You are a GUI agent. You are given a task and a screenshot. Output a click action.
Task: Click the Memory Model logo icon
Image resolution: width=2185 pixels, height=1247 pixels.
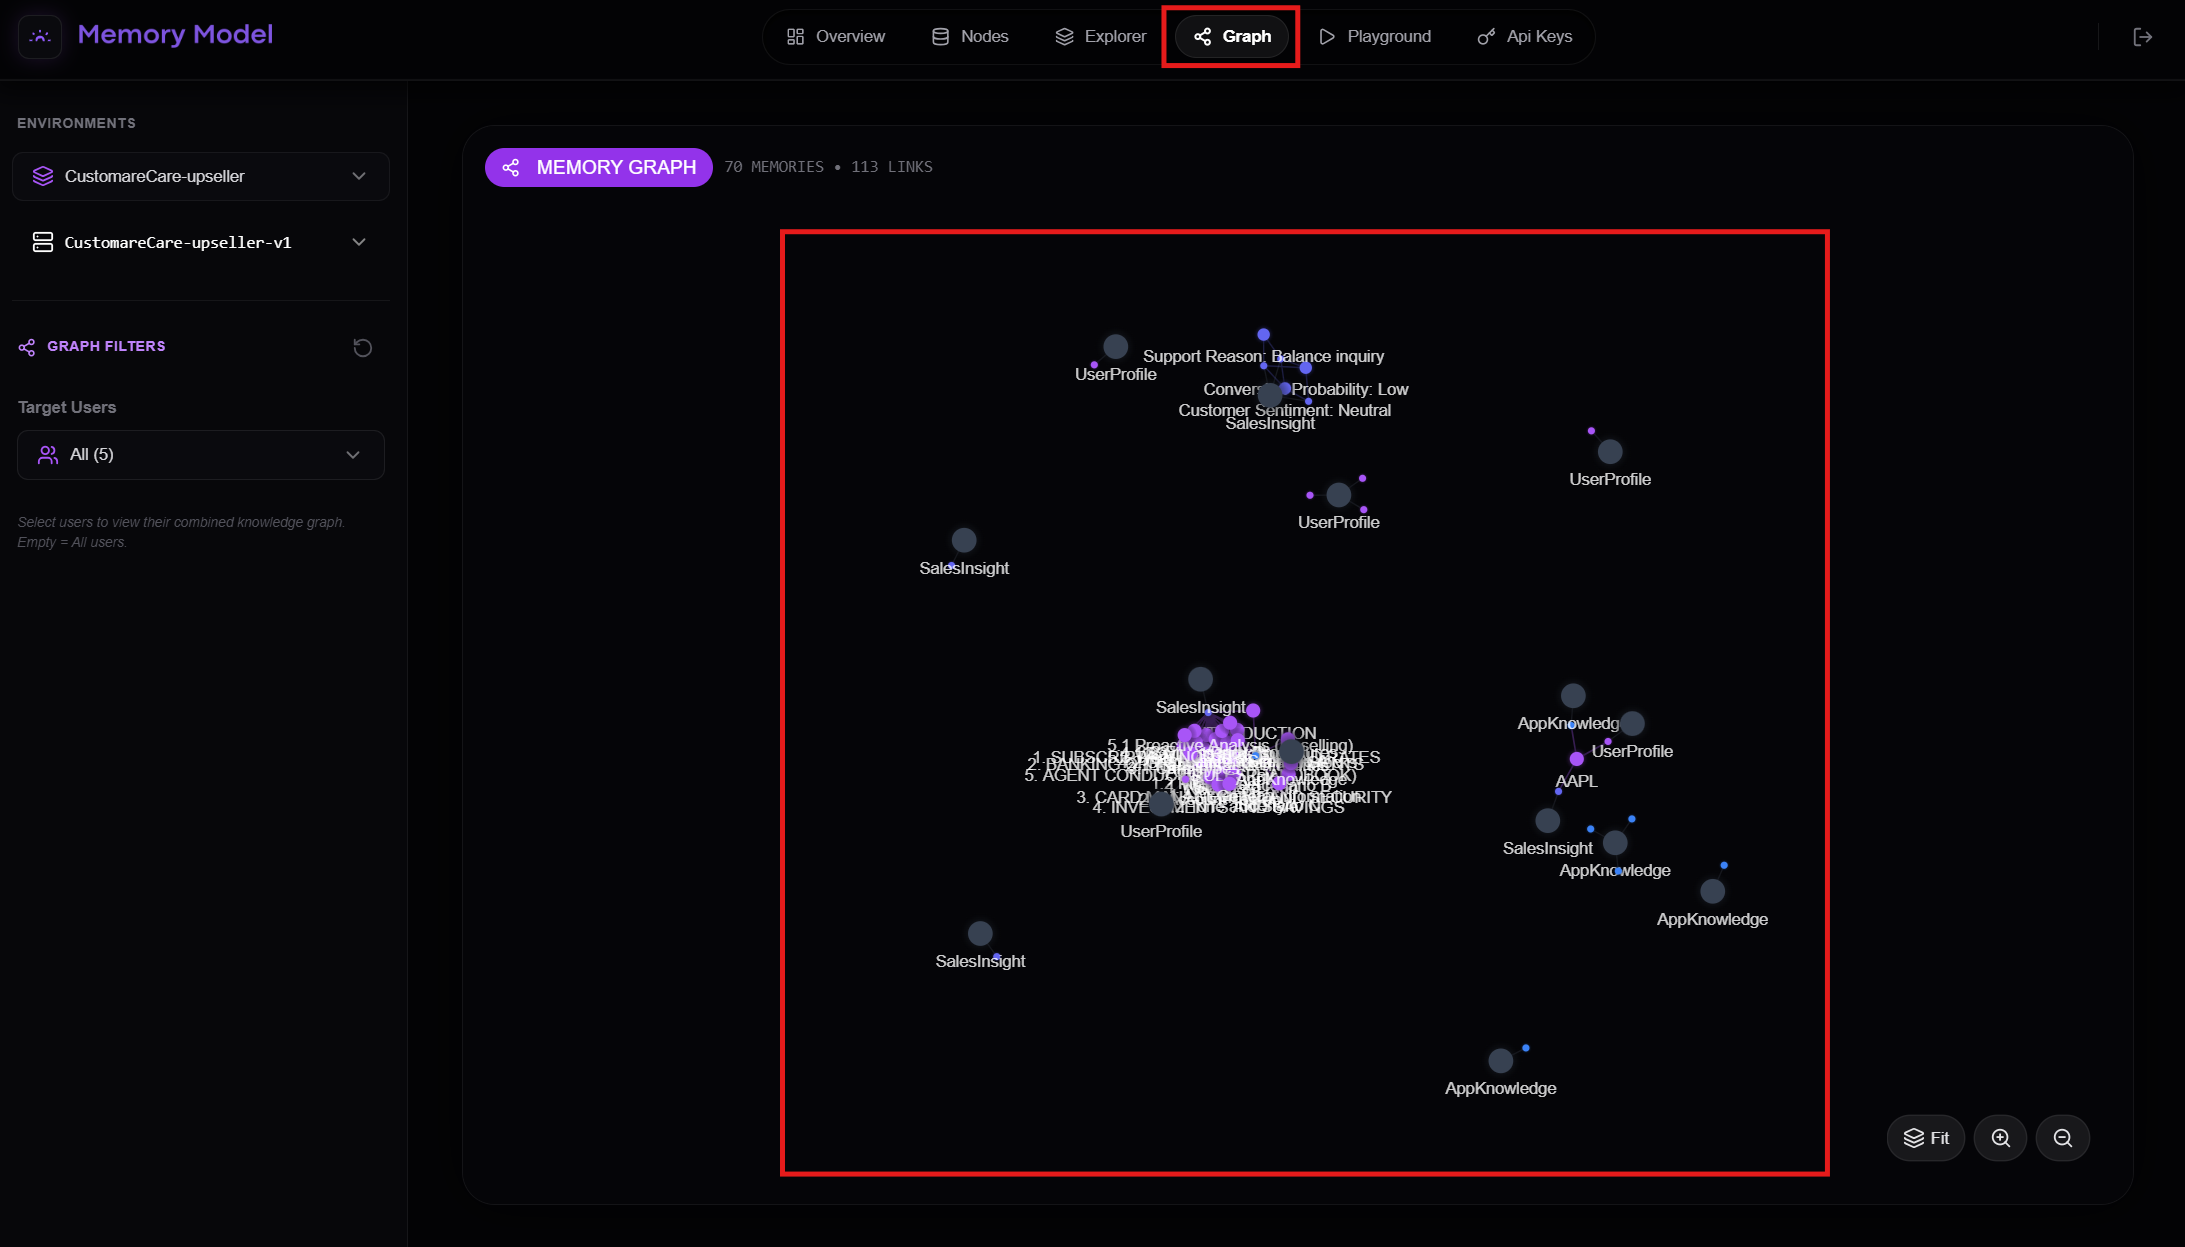click(x=40, y=36)
